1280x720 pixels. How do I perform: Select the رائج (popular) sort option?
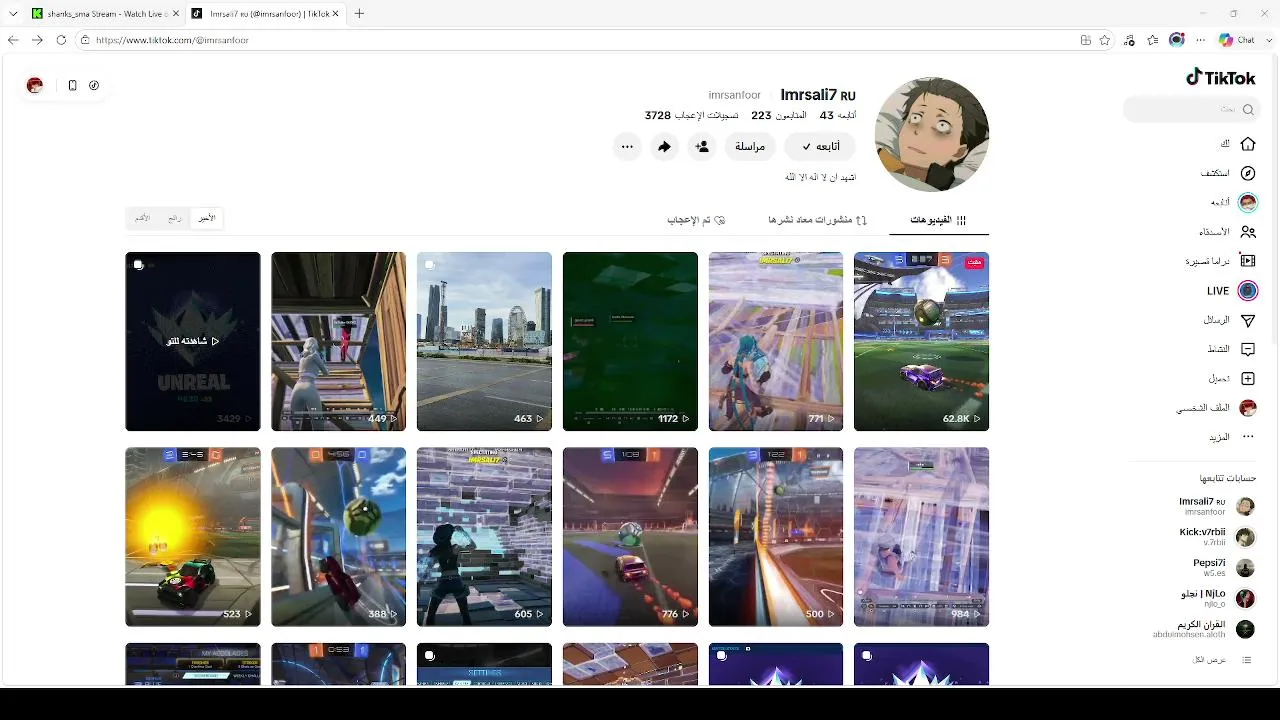(175, 218)
